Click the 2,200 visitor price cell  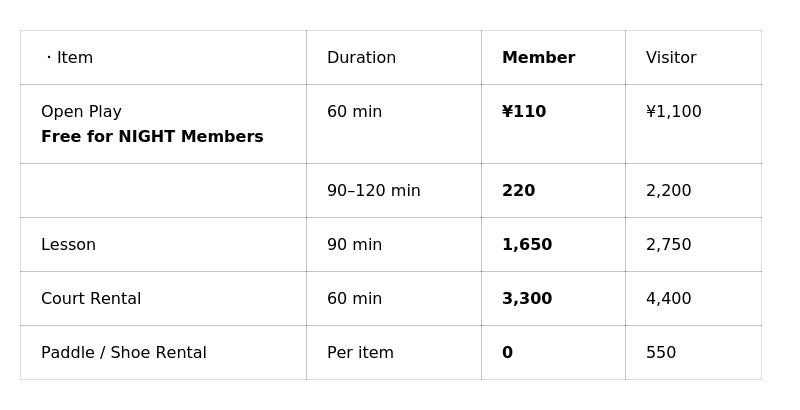click(x=668, y=191)
